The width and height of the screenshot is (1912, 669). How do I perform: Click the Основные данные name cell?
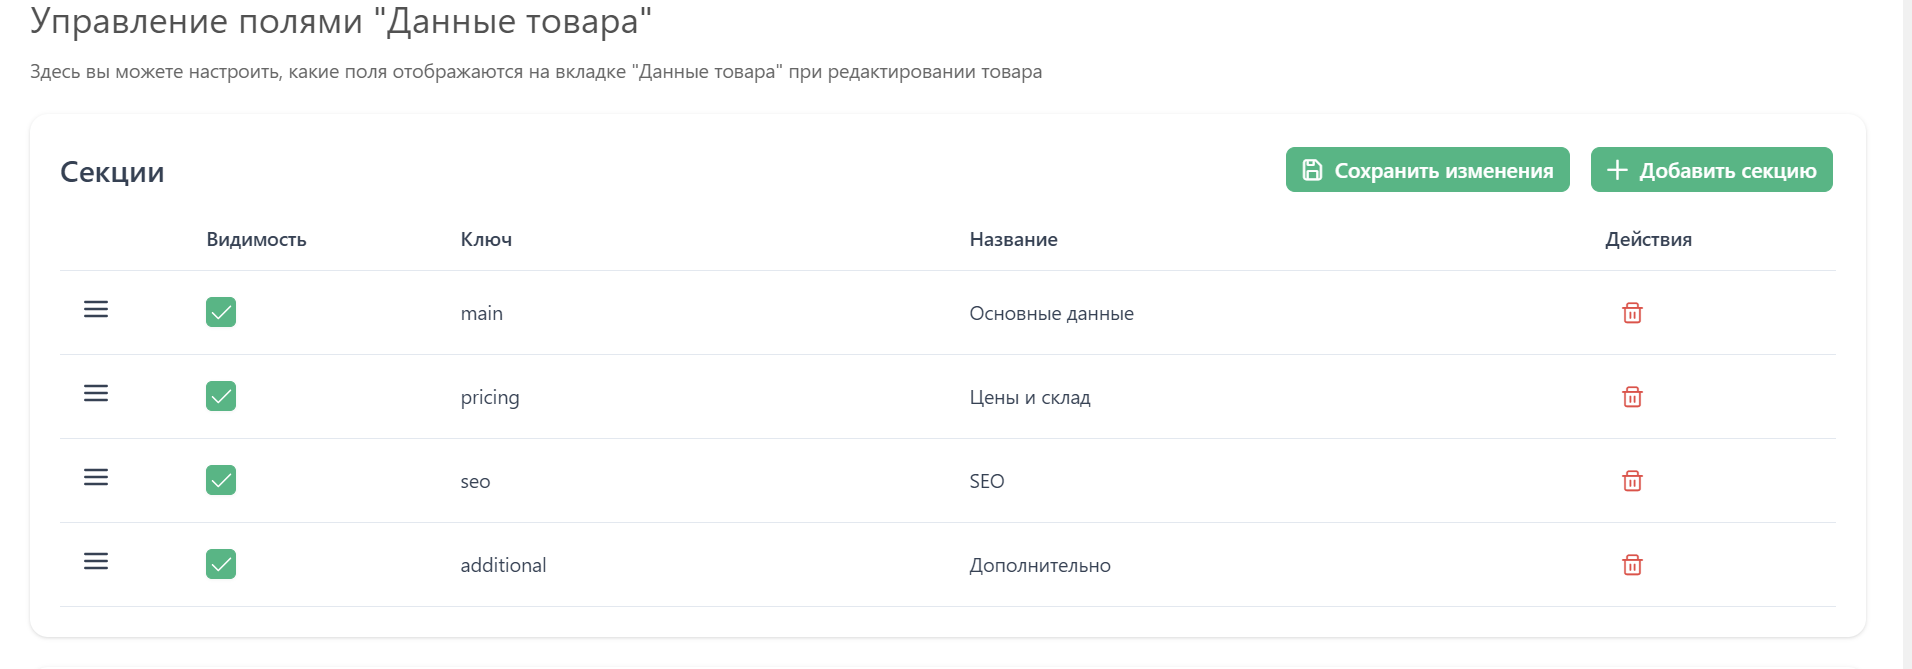1051,313
